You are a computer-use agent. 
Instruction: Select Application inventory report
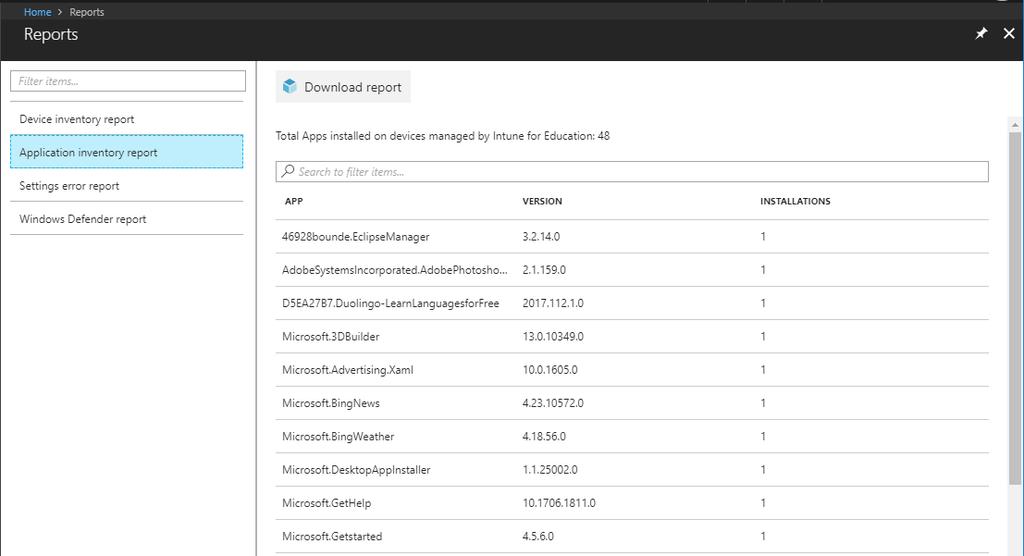coord(127,152)
